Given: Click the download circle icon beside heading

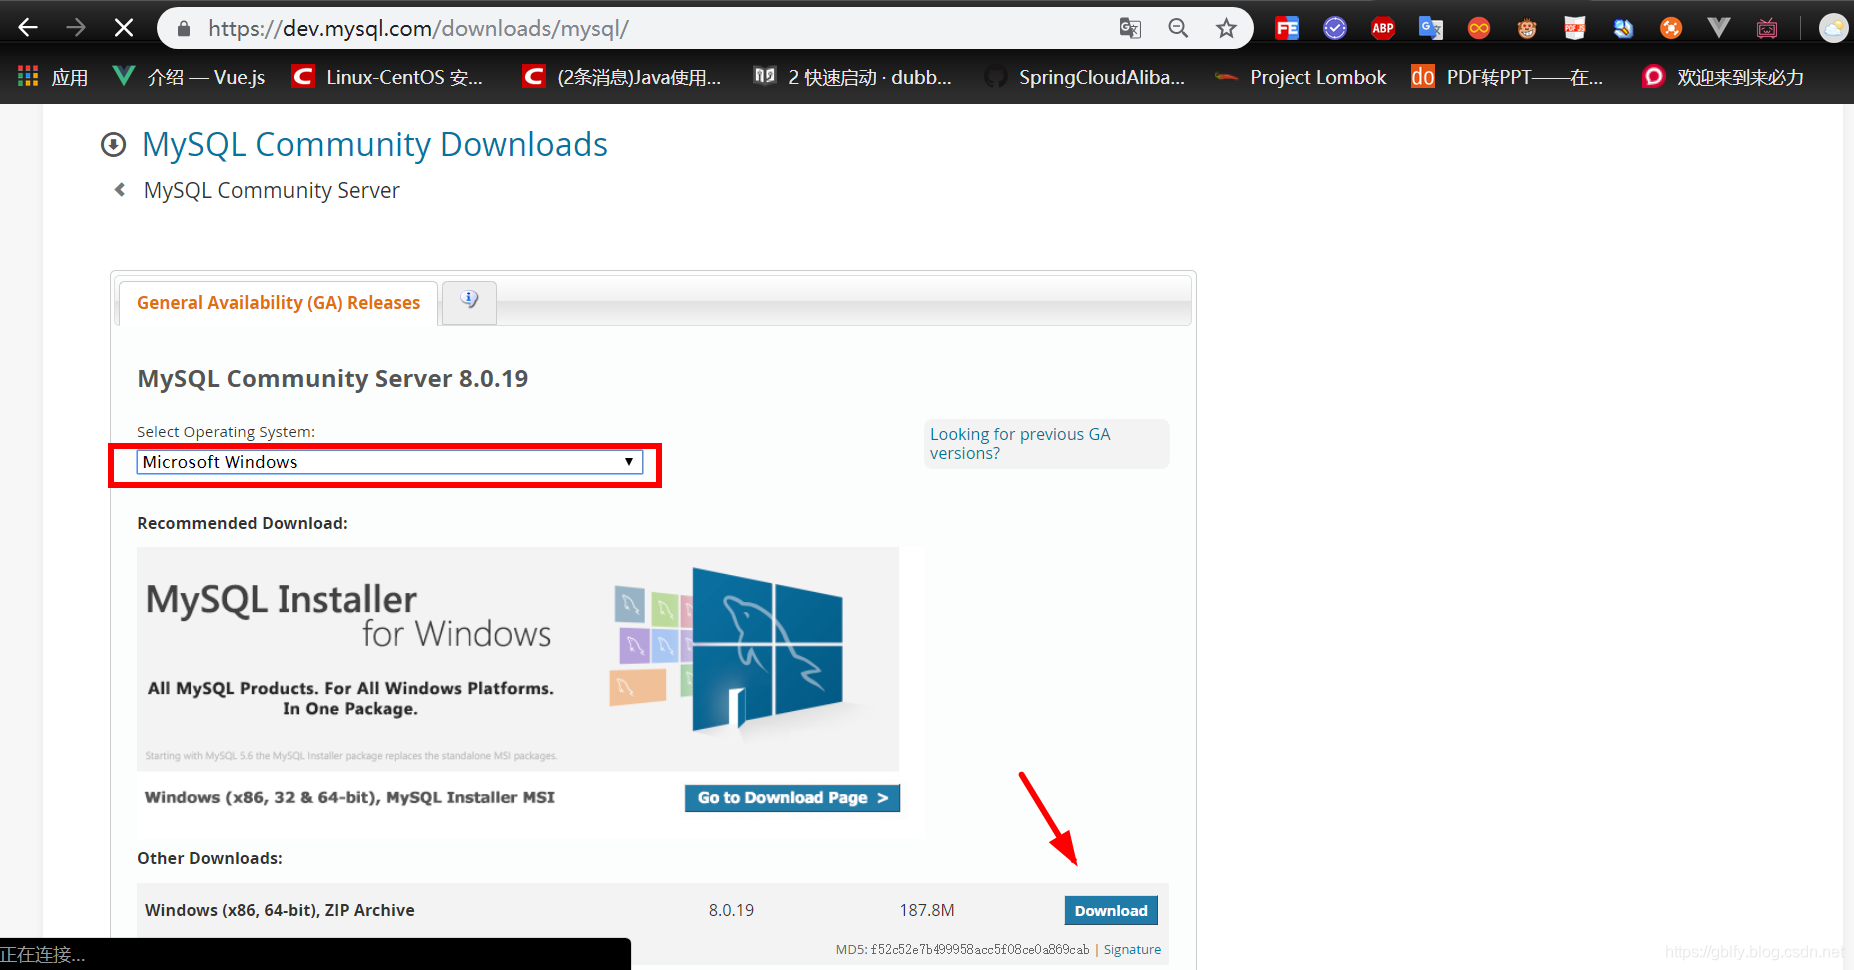Looking at the screenshot, I should [114, 145].
